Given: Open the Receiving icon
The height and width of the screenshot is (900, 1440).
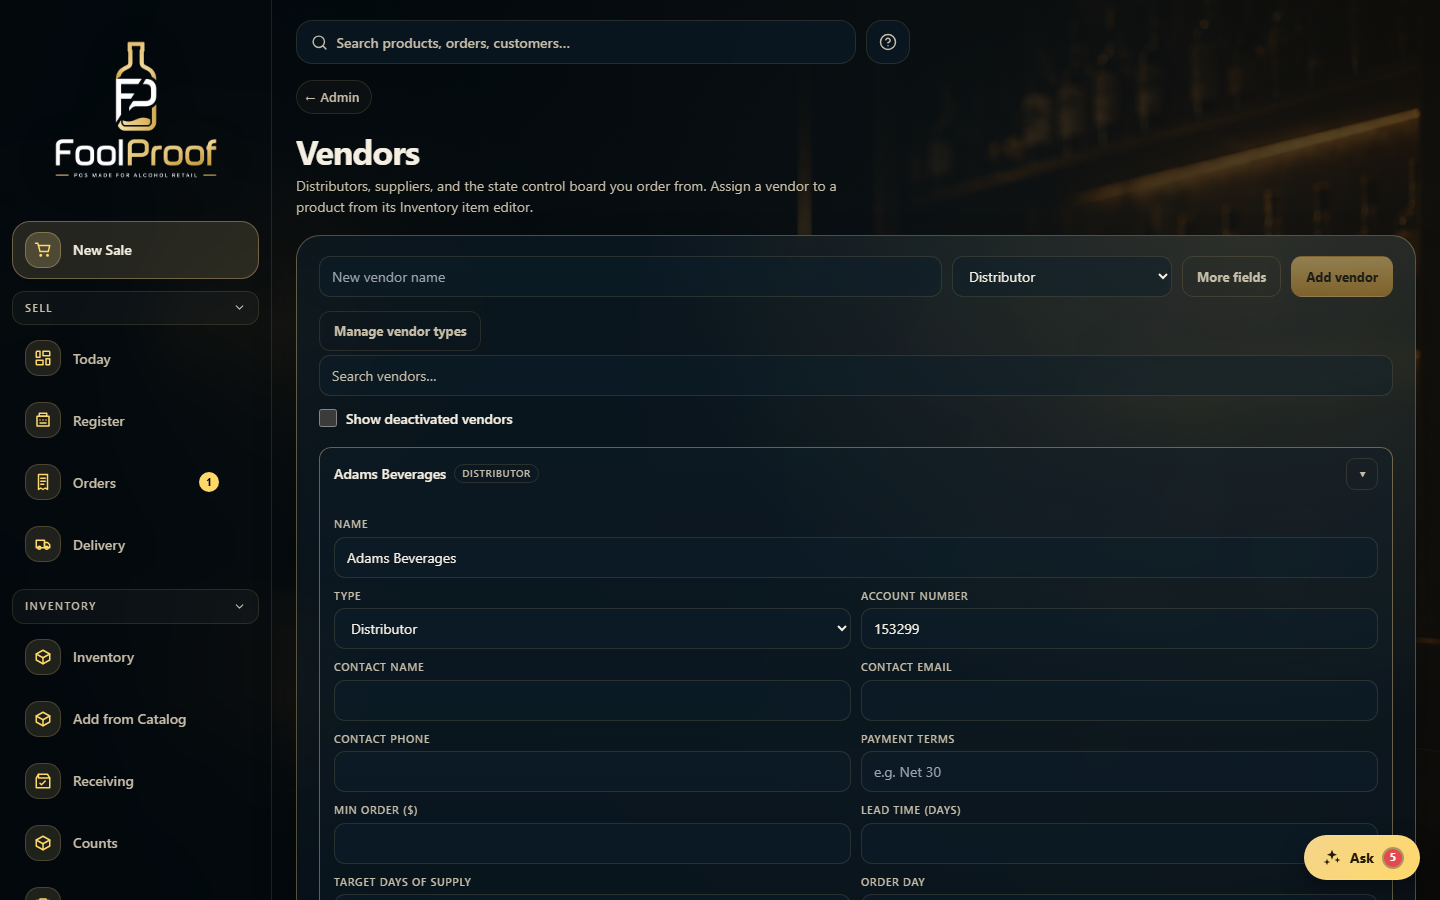Looking at the screenshot, I should pyautogui.click(x=43, y=780).
